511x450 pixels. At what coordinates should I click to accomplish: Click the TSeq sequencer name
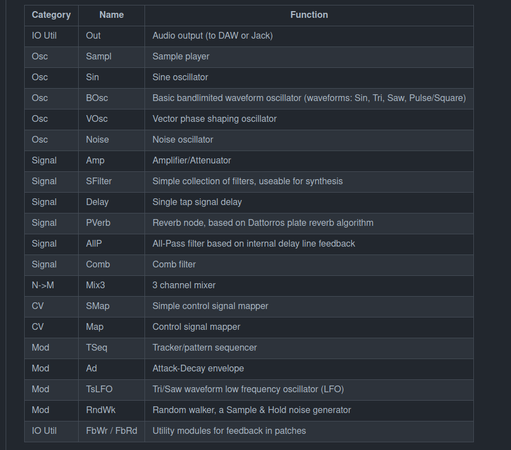pos(97,348)
